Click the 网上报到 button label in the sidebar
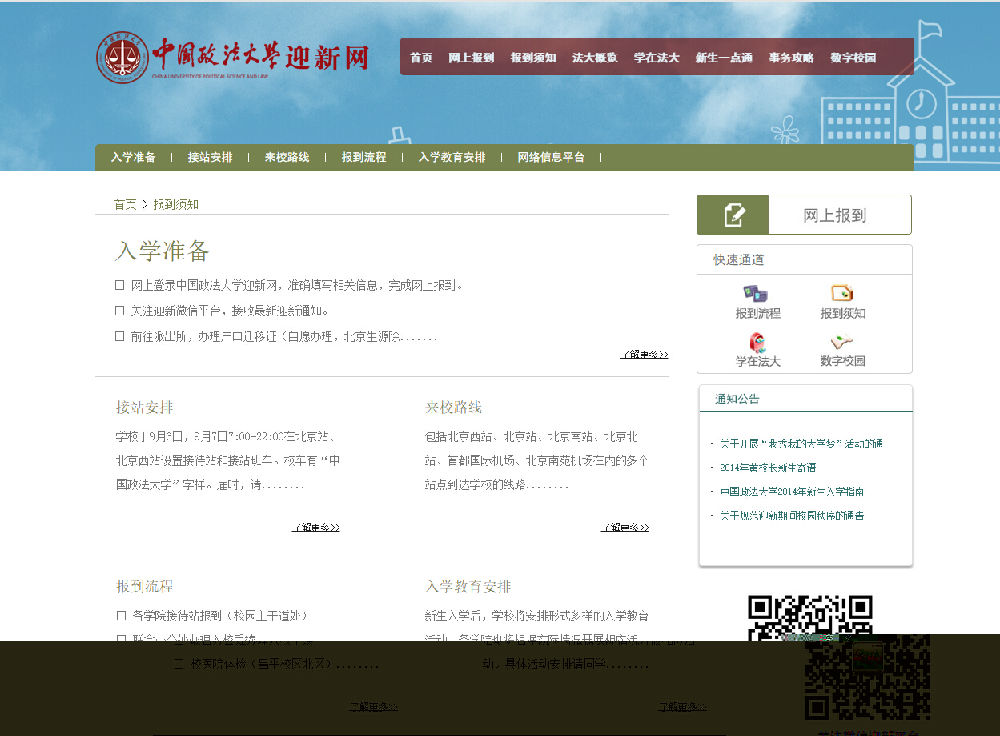This screenshot has width=1000, height=736. pyautogui.click(x=835, y=216)
